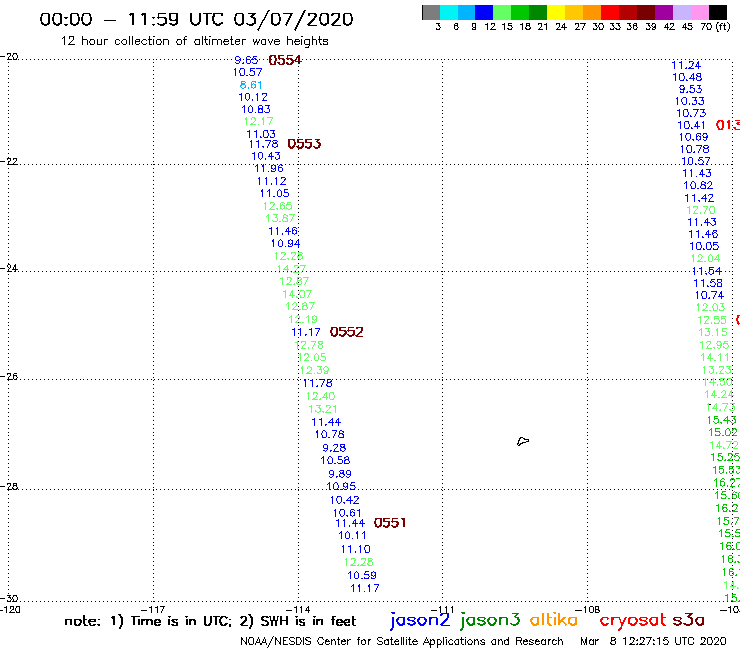Click the pink 70 ft legend swatch
The height and width of the screenshot is (650, 740).
(x=698, y=12)
